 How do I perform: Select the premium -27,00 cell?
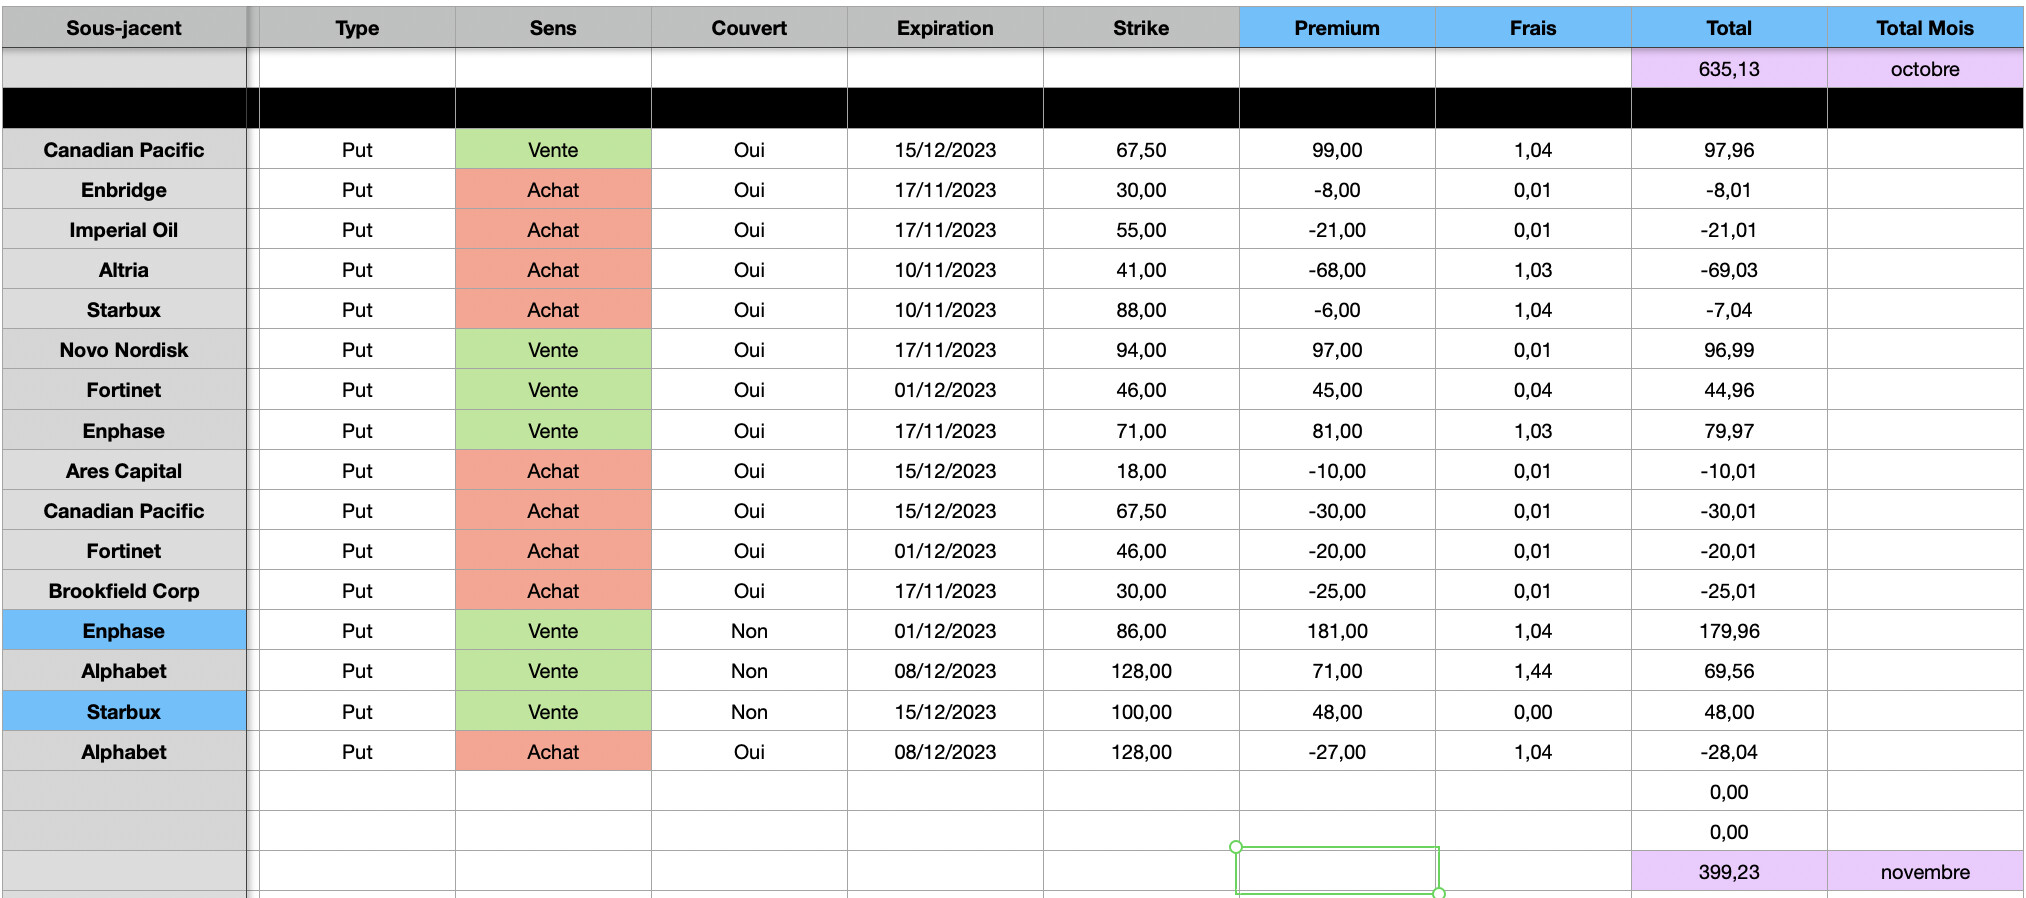[1337, 752]
